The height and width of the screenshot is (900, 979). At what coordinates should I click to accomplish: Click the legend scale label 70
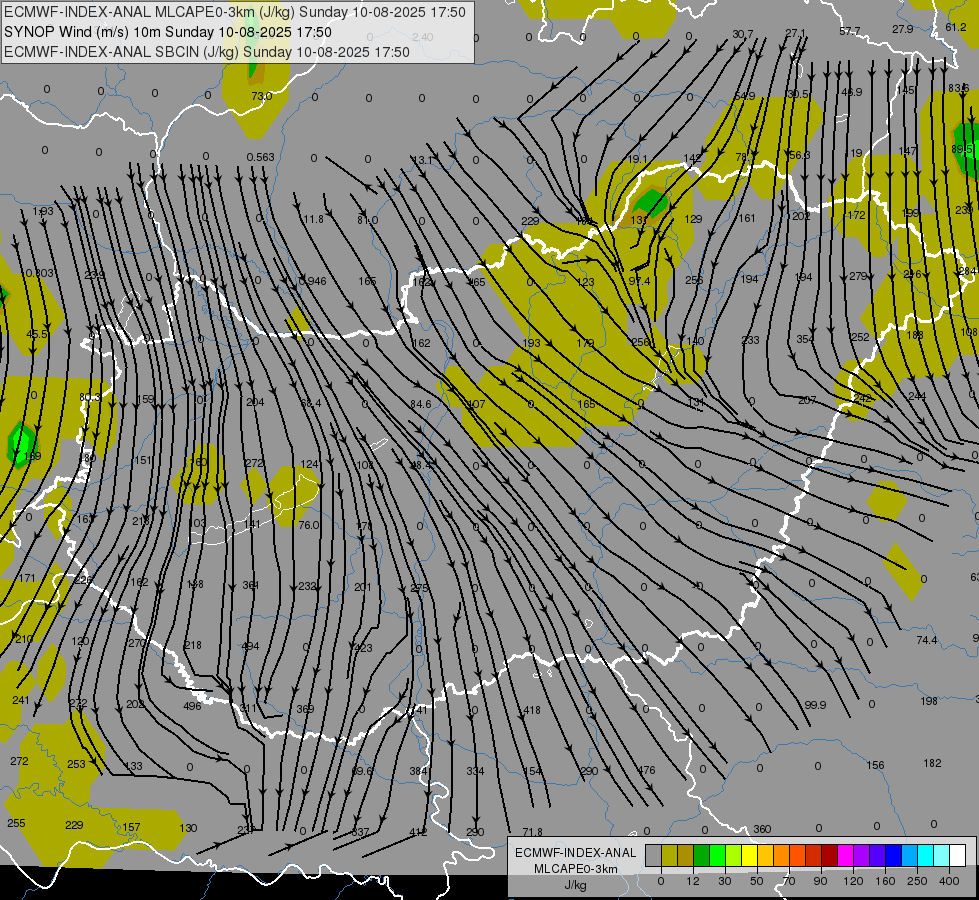(789, 881)
